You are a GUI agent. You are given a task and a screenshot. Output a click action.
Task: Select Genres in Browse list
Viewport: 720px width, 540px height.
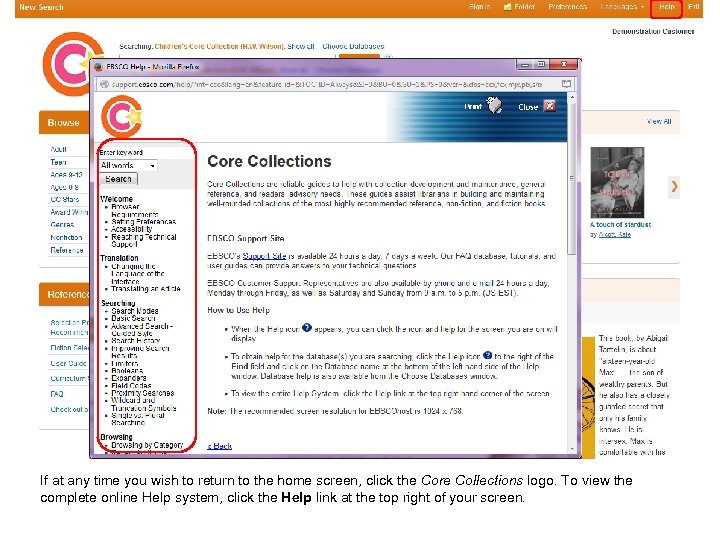(62, 225)
